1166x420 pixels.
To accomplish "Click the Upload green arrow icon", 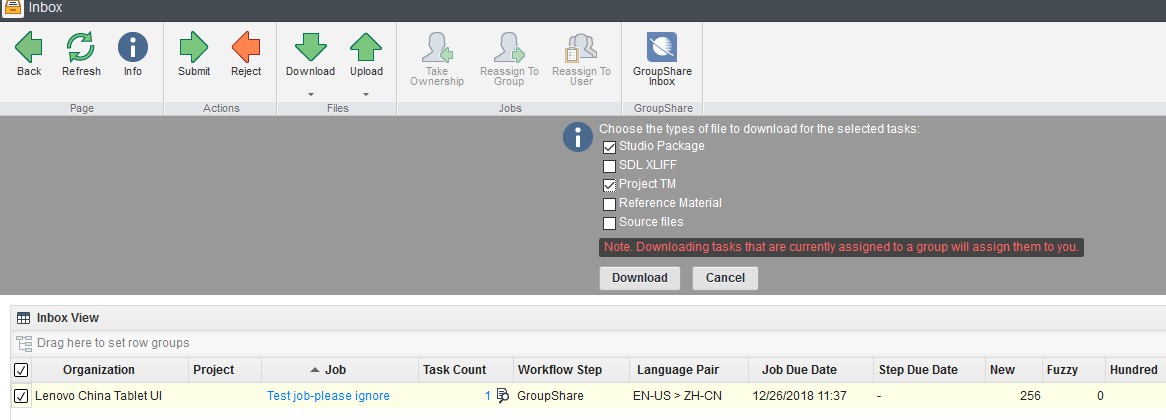I will (366, 47).
